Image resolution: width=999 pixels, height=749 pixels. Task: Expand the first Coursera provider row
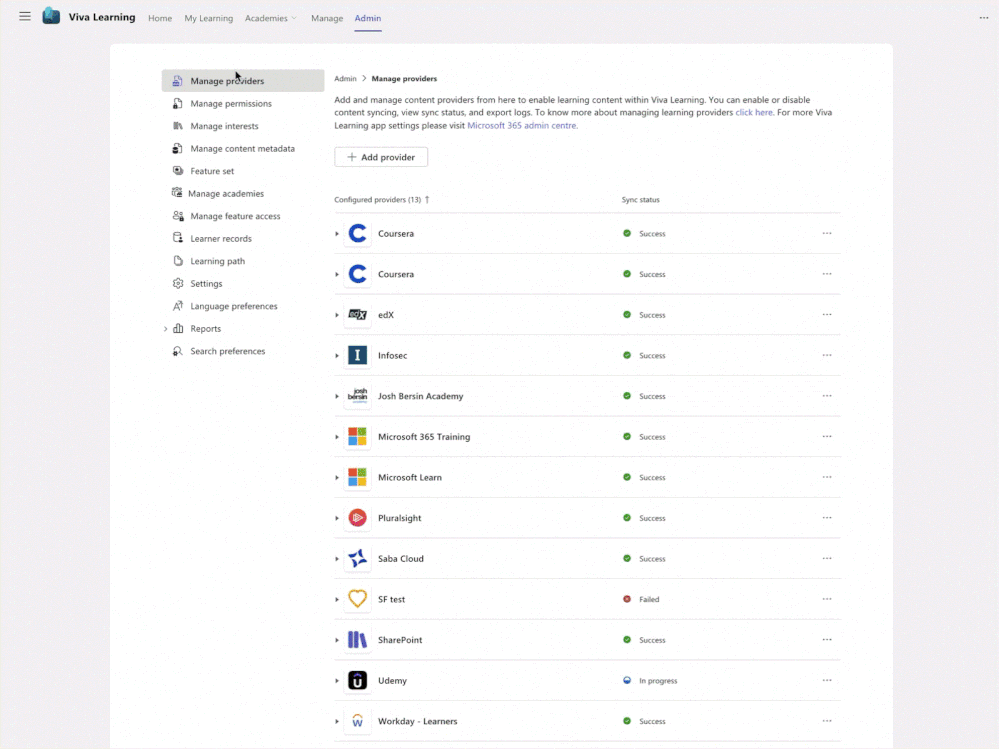click(337, 234)
